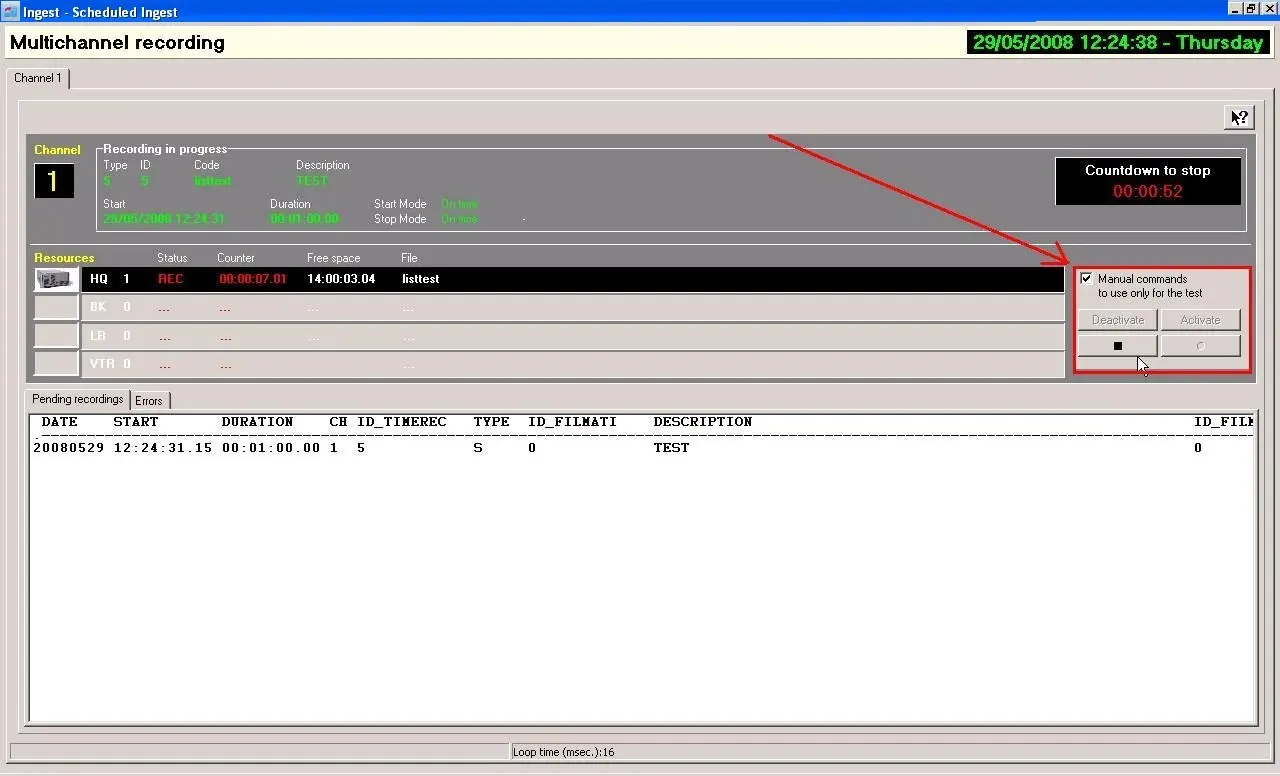Select the Channel 1 tab
1280x776 pixels.
point(38,78)
